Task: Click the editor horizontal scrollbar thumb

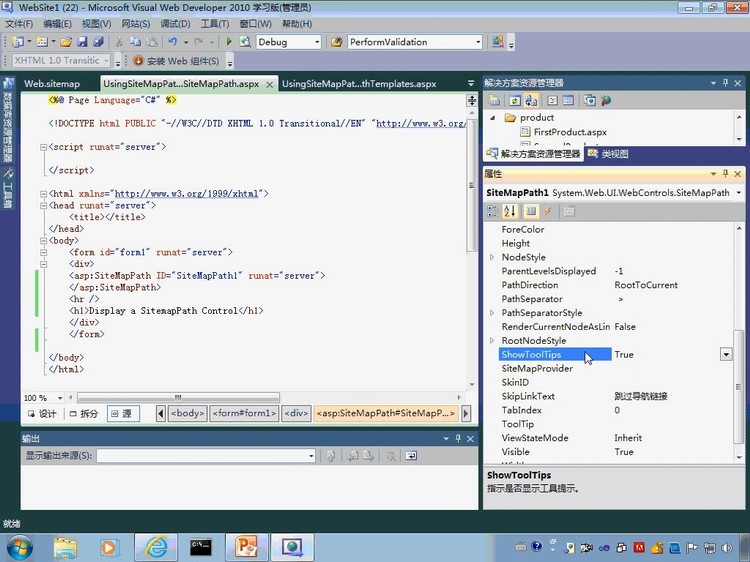Action: click(x=178, y=397)
